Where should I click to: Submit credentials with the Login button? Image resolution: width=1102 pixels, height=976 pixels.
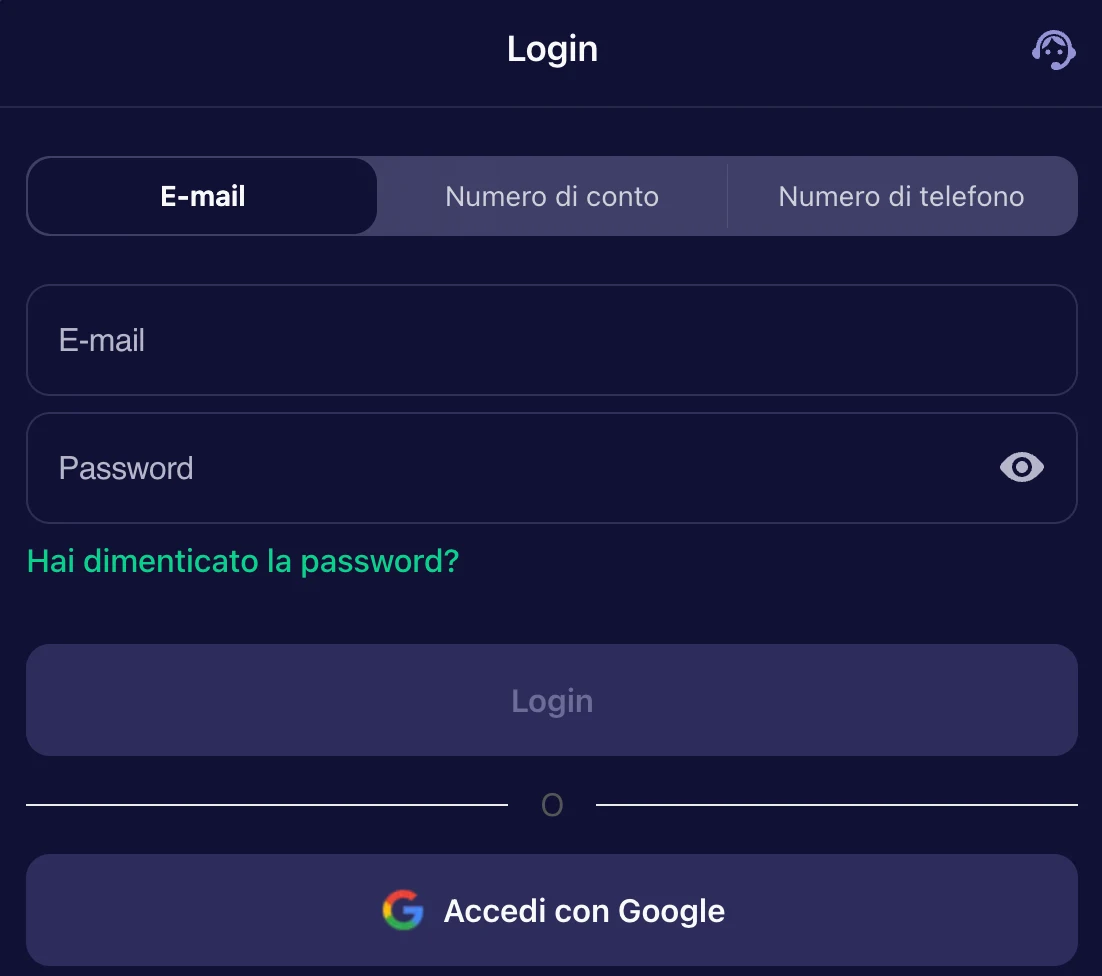551,700
